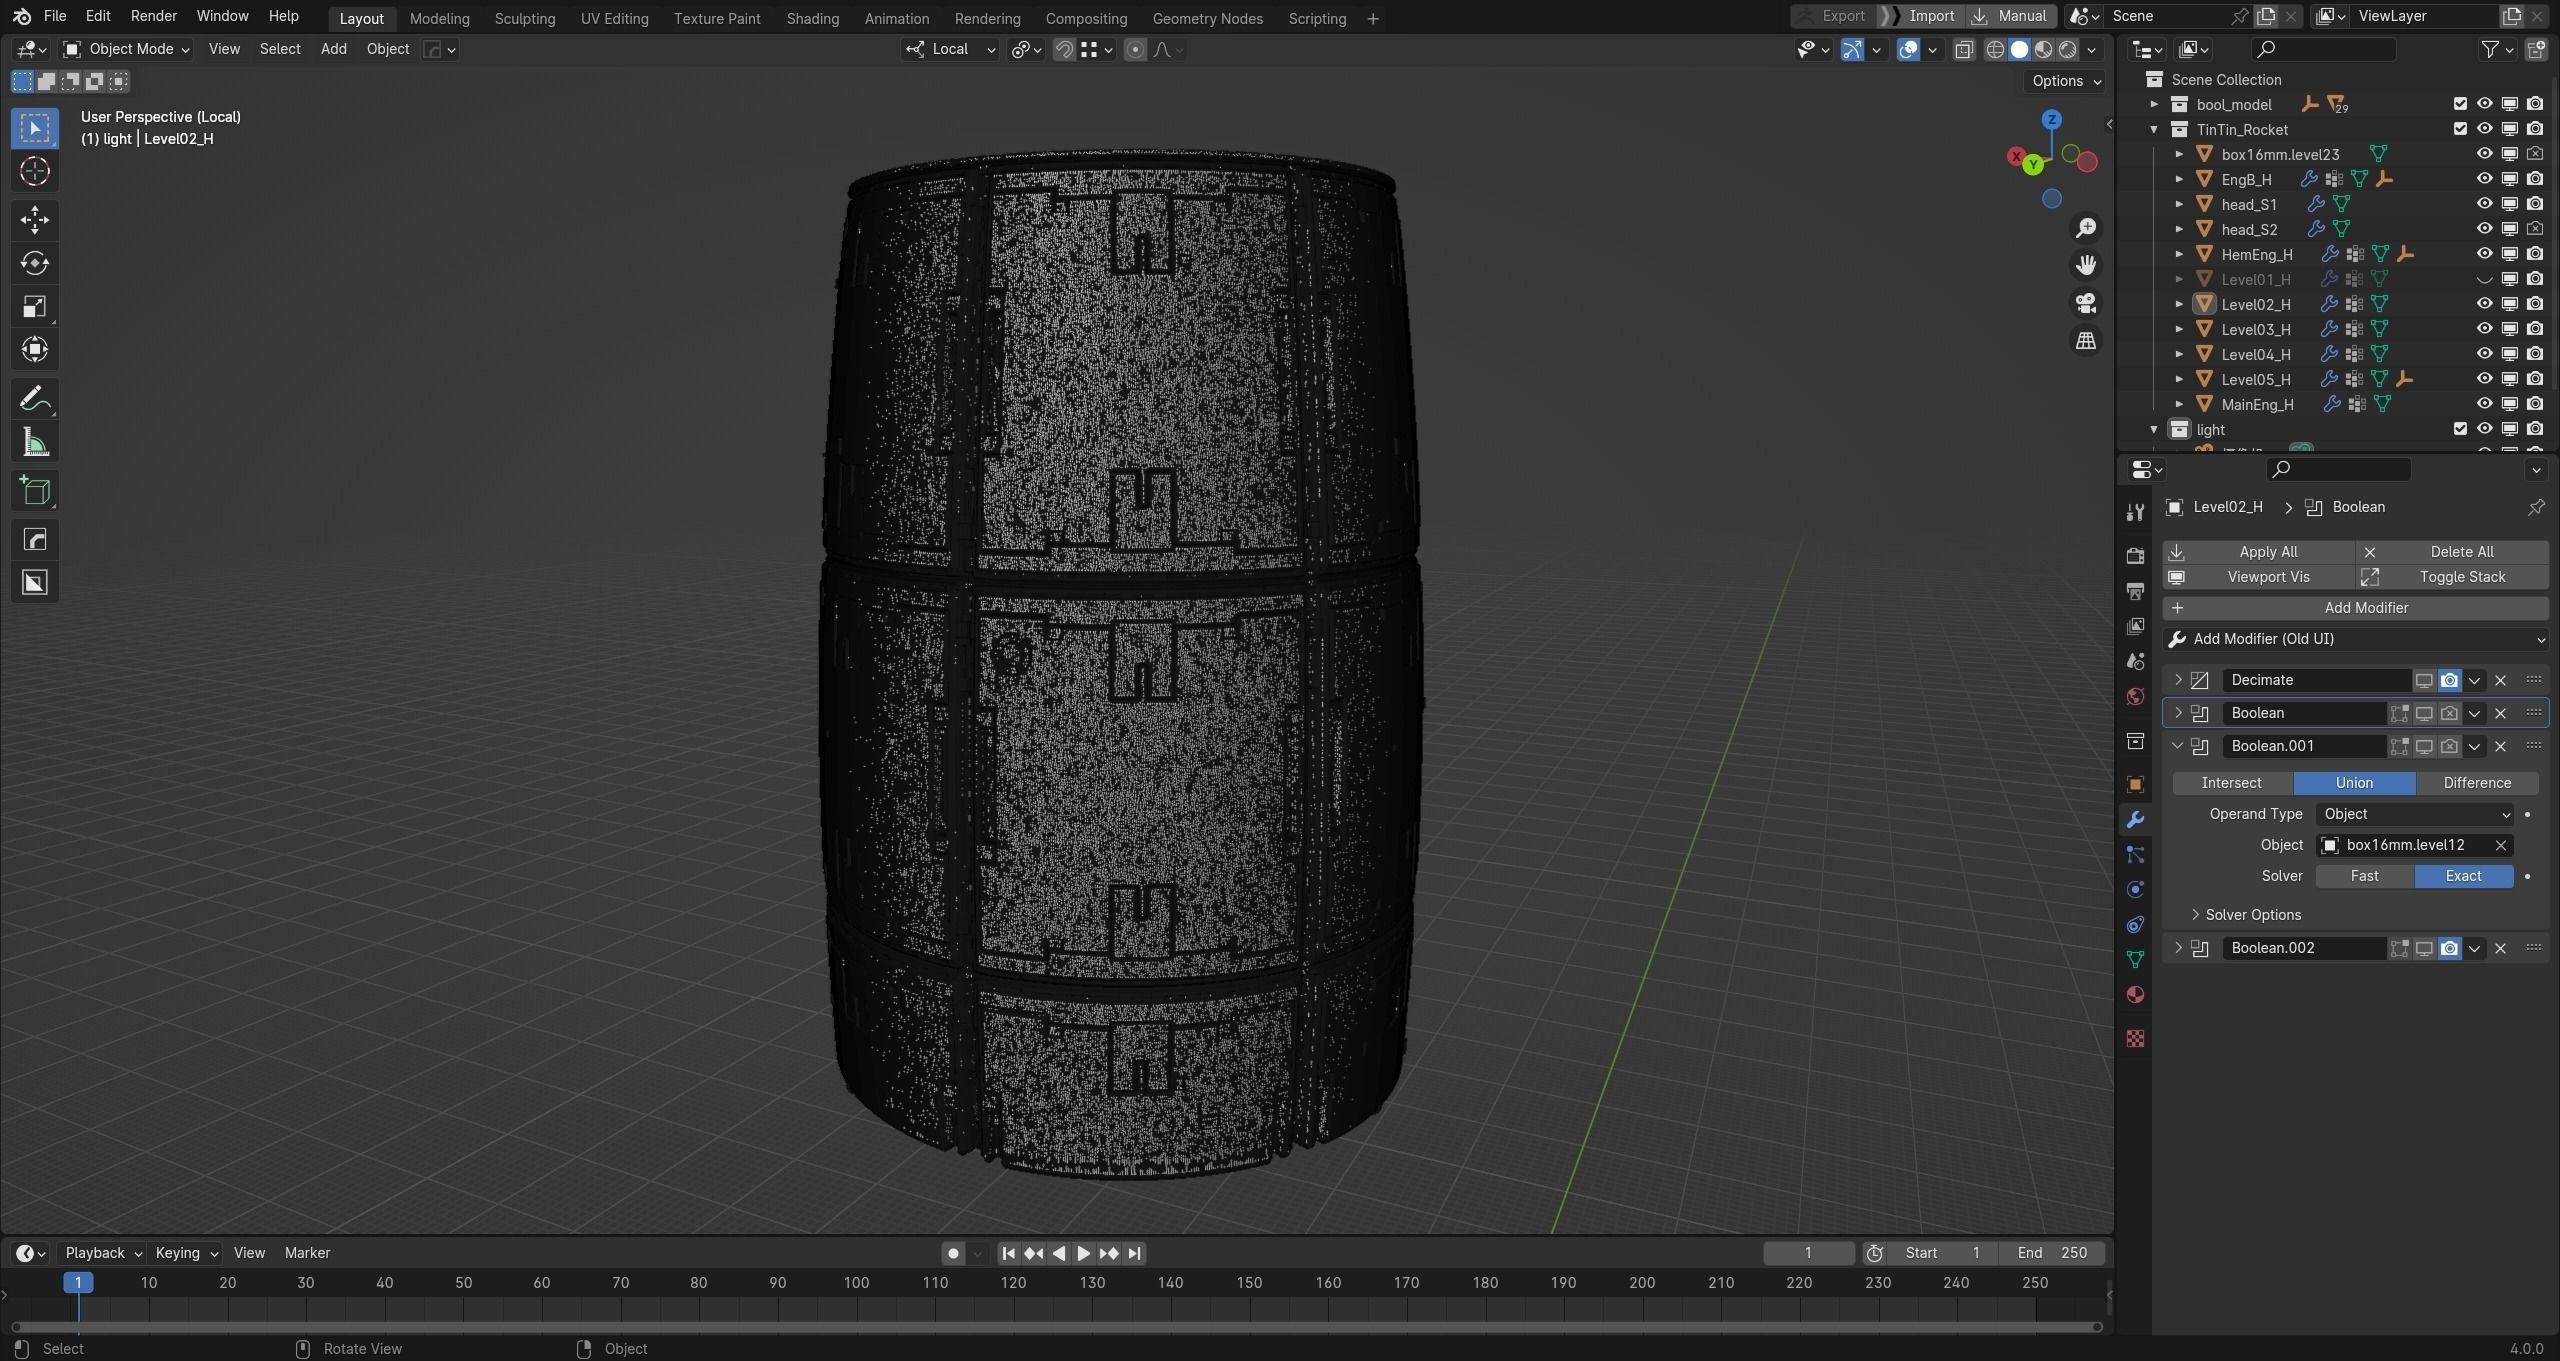Set the boolean solver to Fast
Screen dimensions: 2560x1361
(x=2364, y=876)
